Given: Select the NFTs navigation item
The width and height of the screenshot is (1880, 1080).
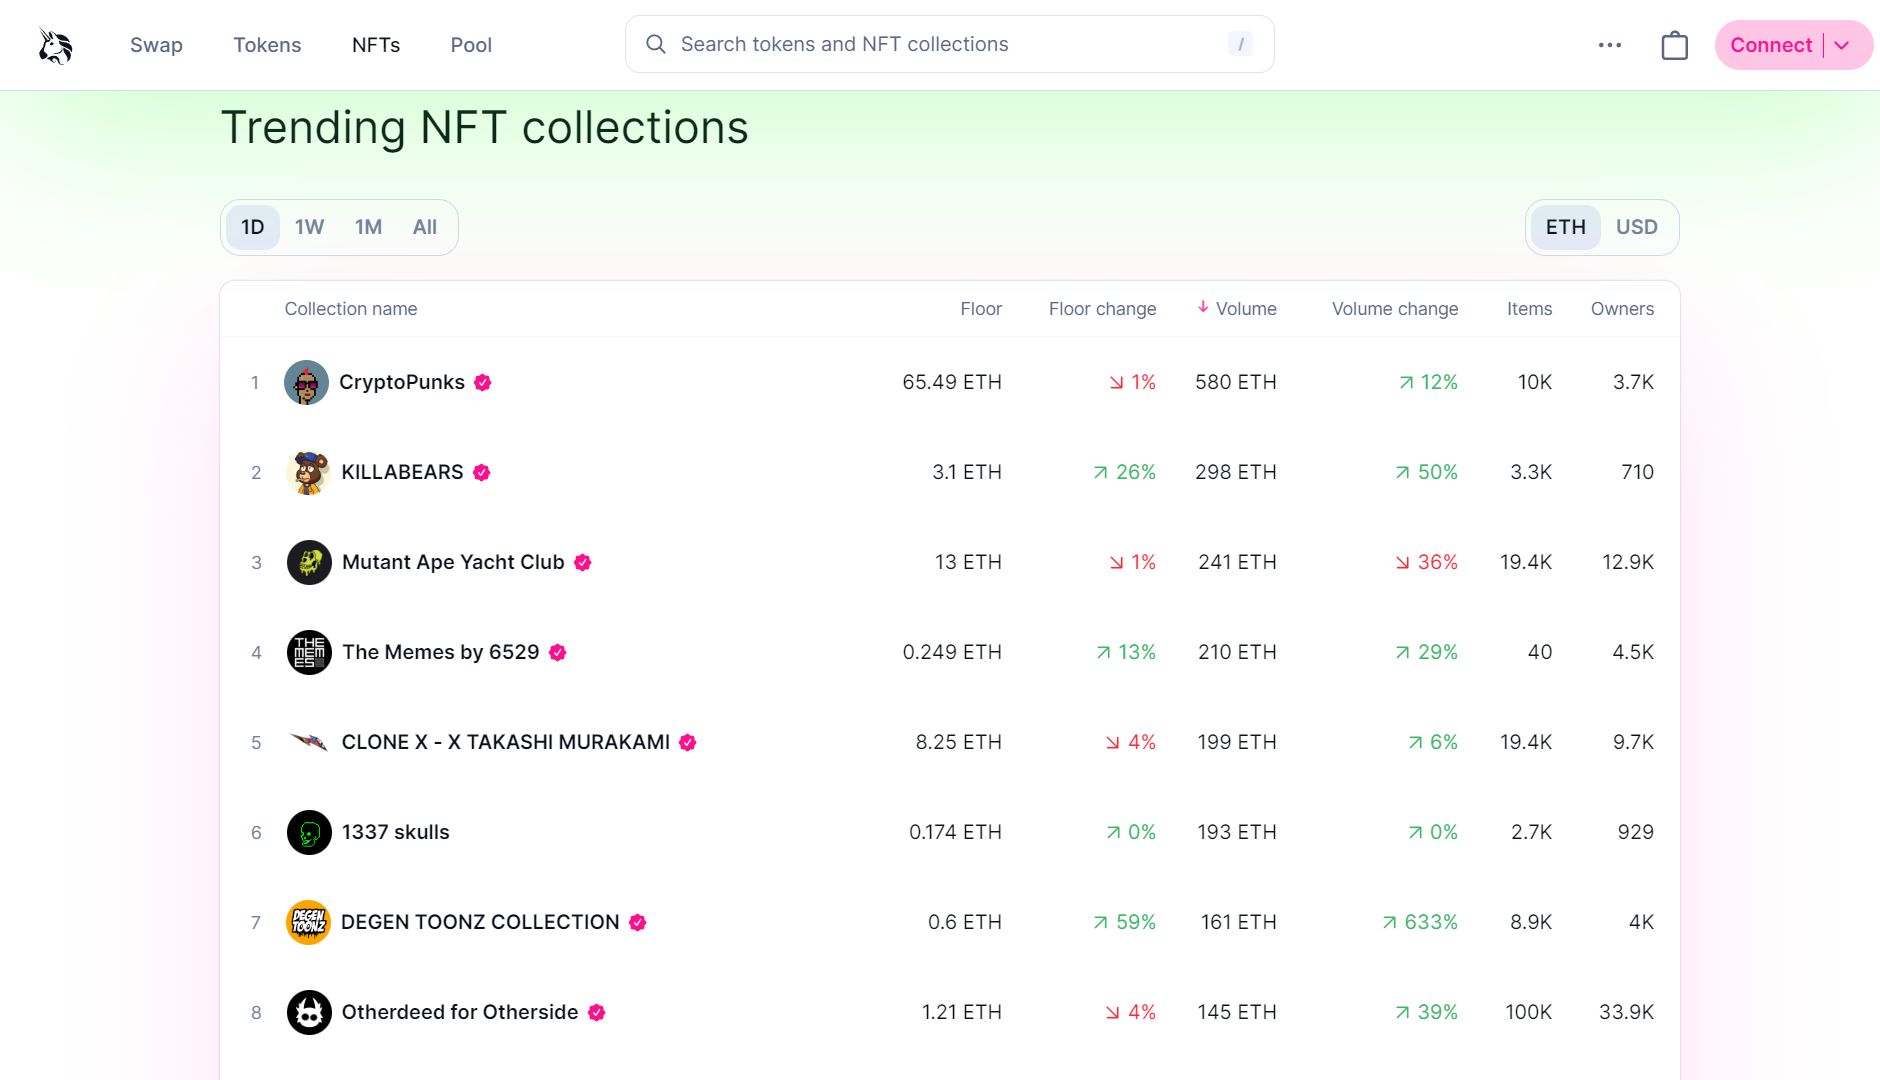Looking at the screenshot, I should (376, 45).
